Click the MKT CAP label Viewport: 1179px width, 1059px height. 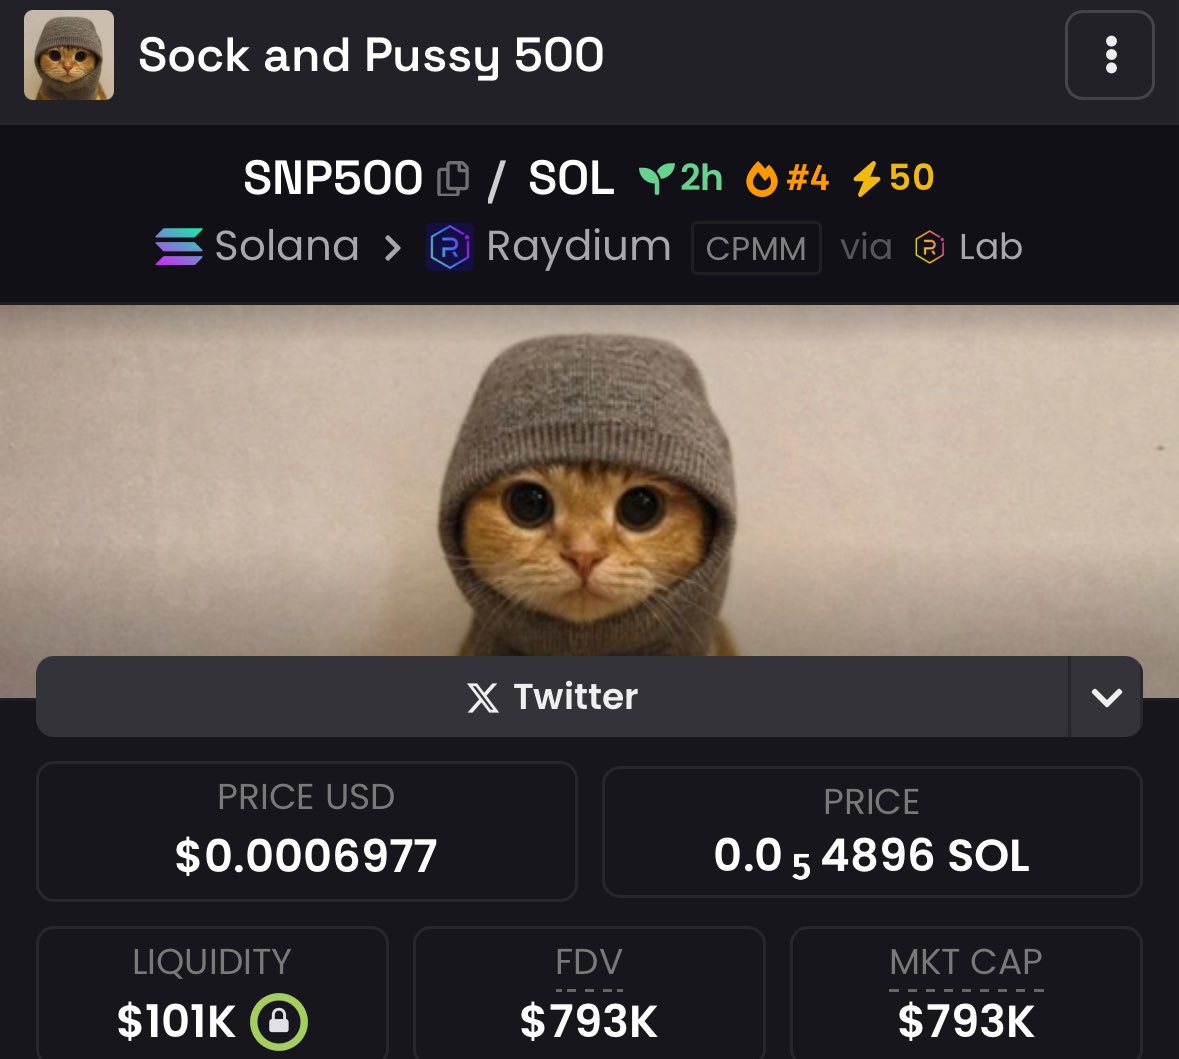point(966,962)
